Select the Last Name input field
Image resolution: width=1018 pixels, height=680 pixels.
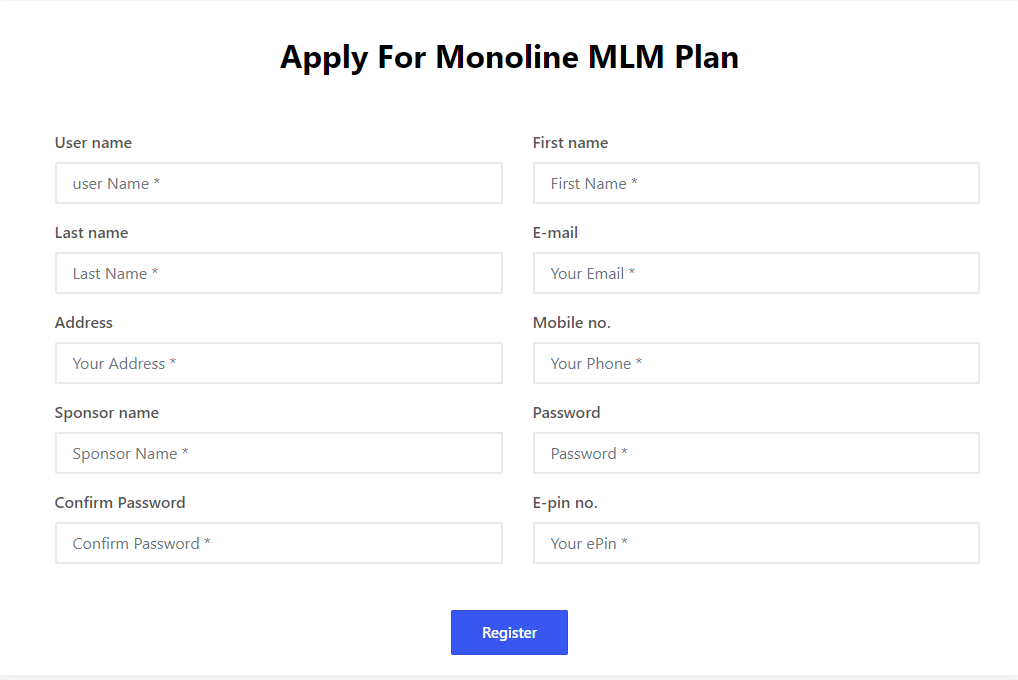point(278,274)
